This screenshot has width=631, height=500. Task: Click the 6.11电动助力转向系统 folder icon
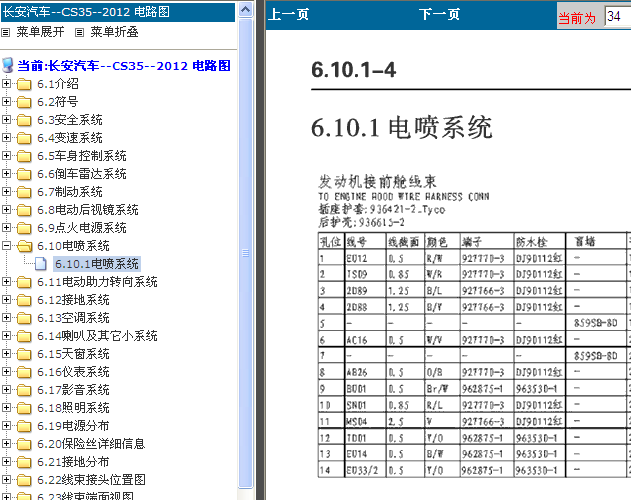pos(24,282)
